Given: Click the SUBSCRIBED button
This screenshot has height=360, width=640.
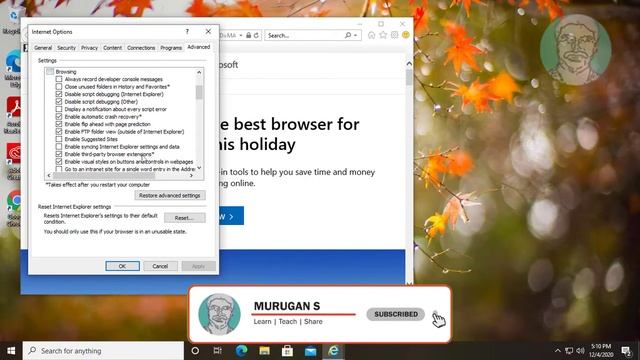Looking at the screenshot, I should pos(396,314).
